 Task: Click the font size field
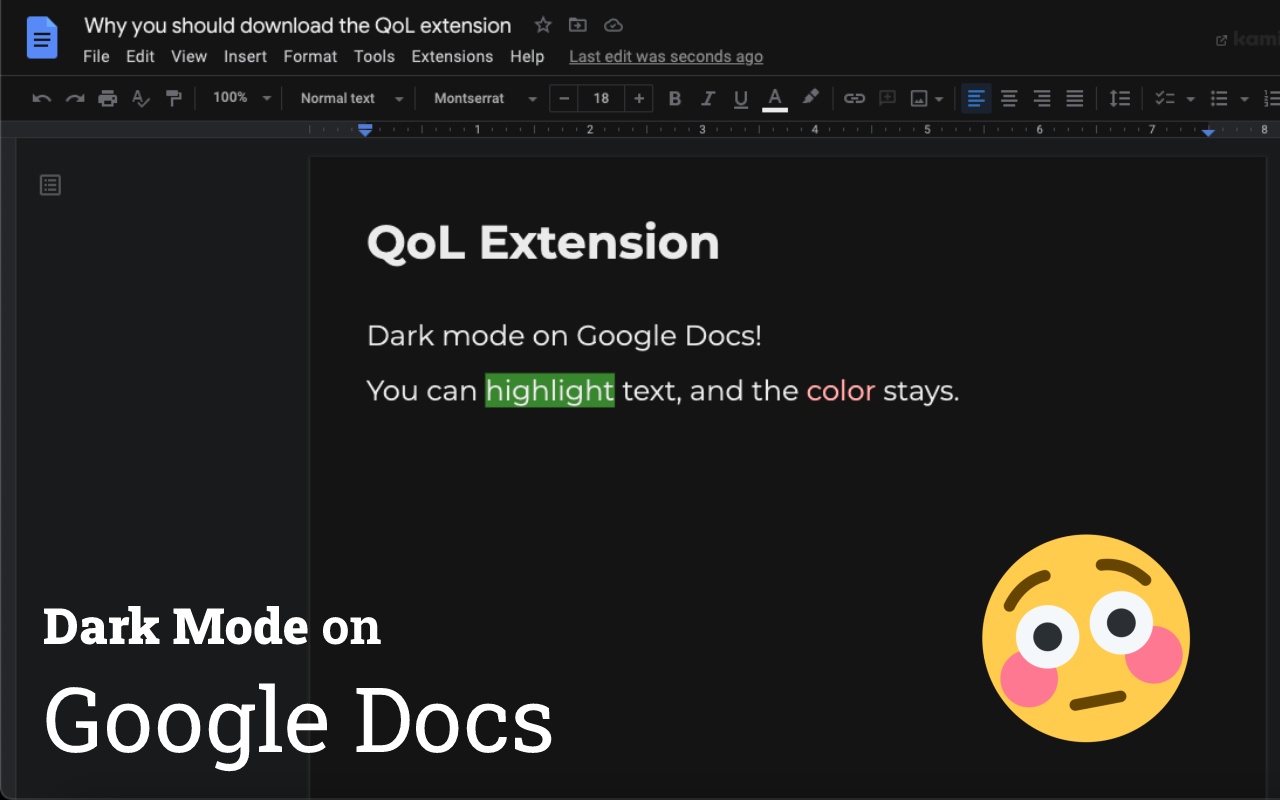point(601,98)
